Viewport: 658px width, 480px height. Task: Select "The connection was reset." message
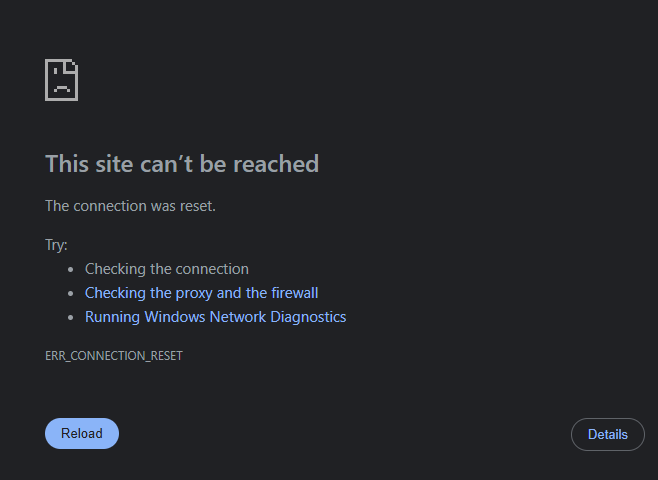click(130, 206)
